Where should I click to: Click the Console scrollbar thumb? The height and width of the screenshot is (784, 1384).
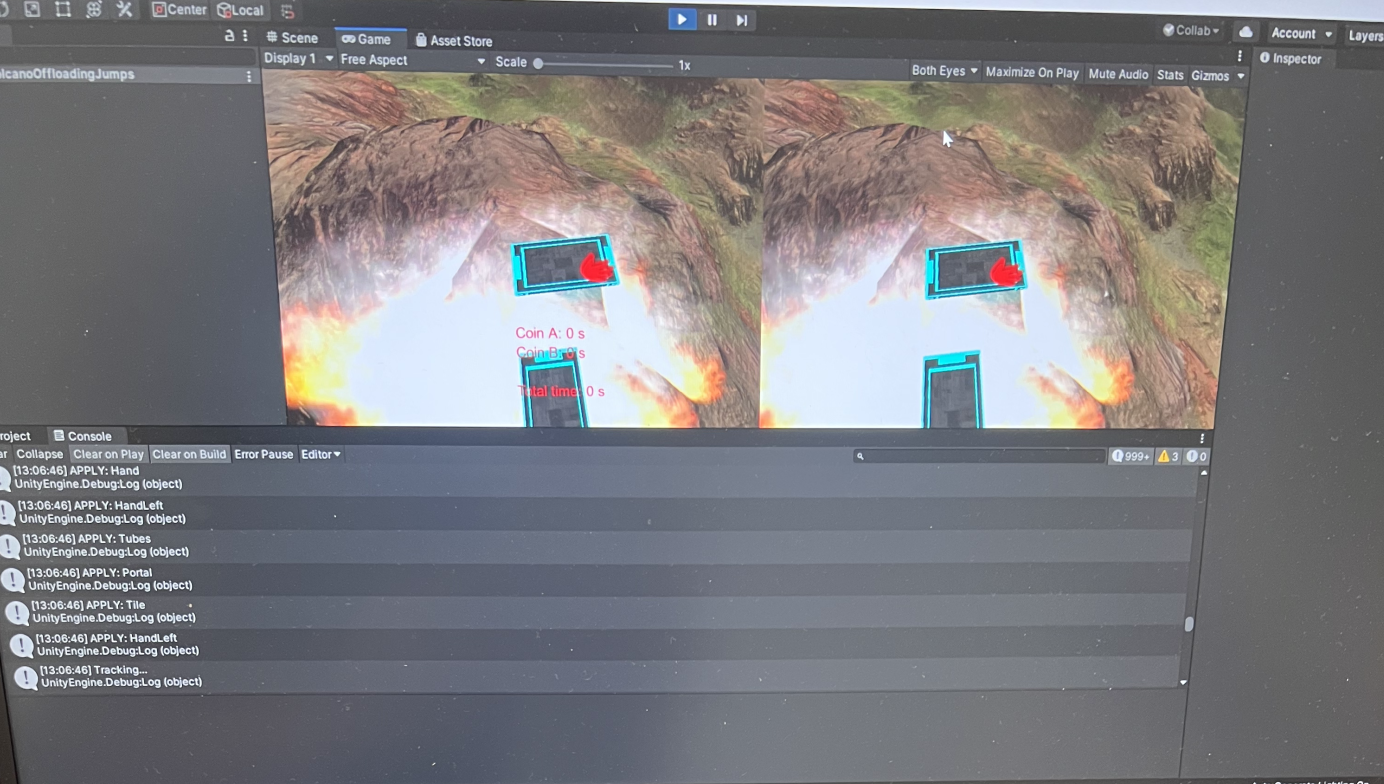point(1189,624)
